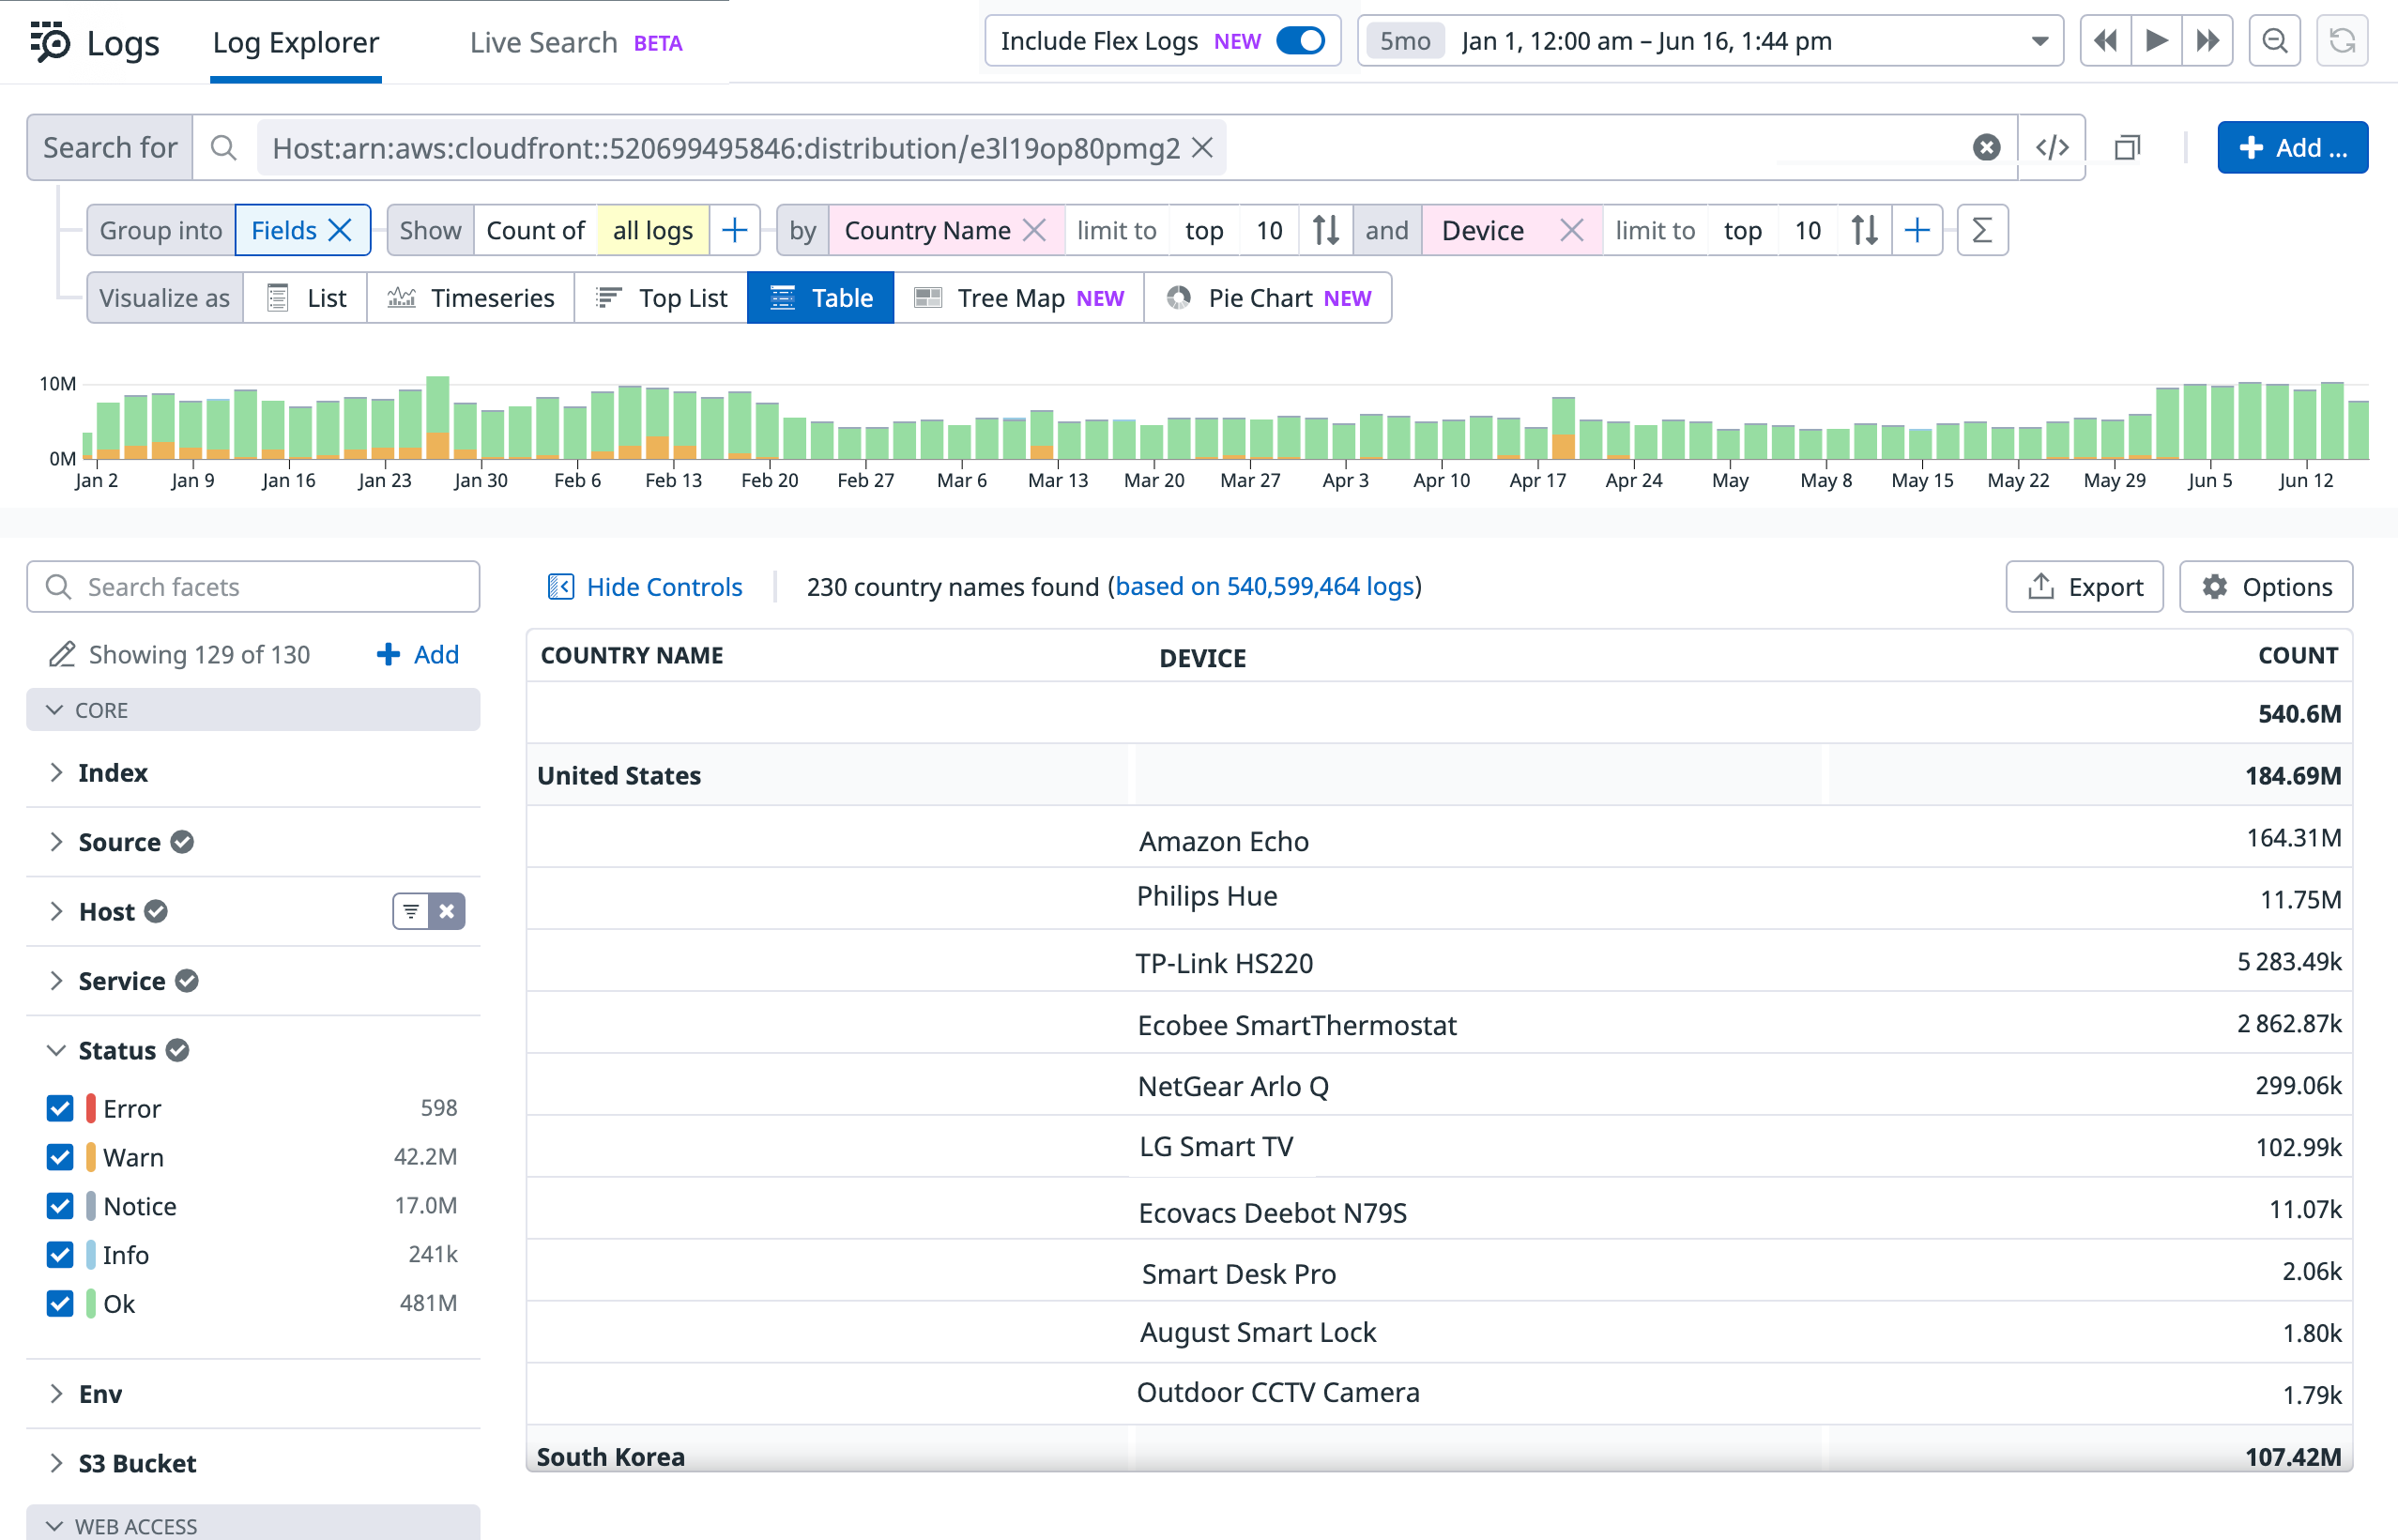This screenshot has width=2398, height=1540.
Task: Disable the Include Flex Logs toggle
Action: coord(1301,41)
